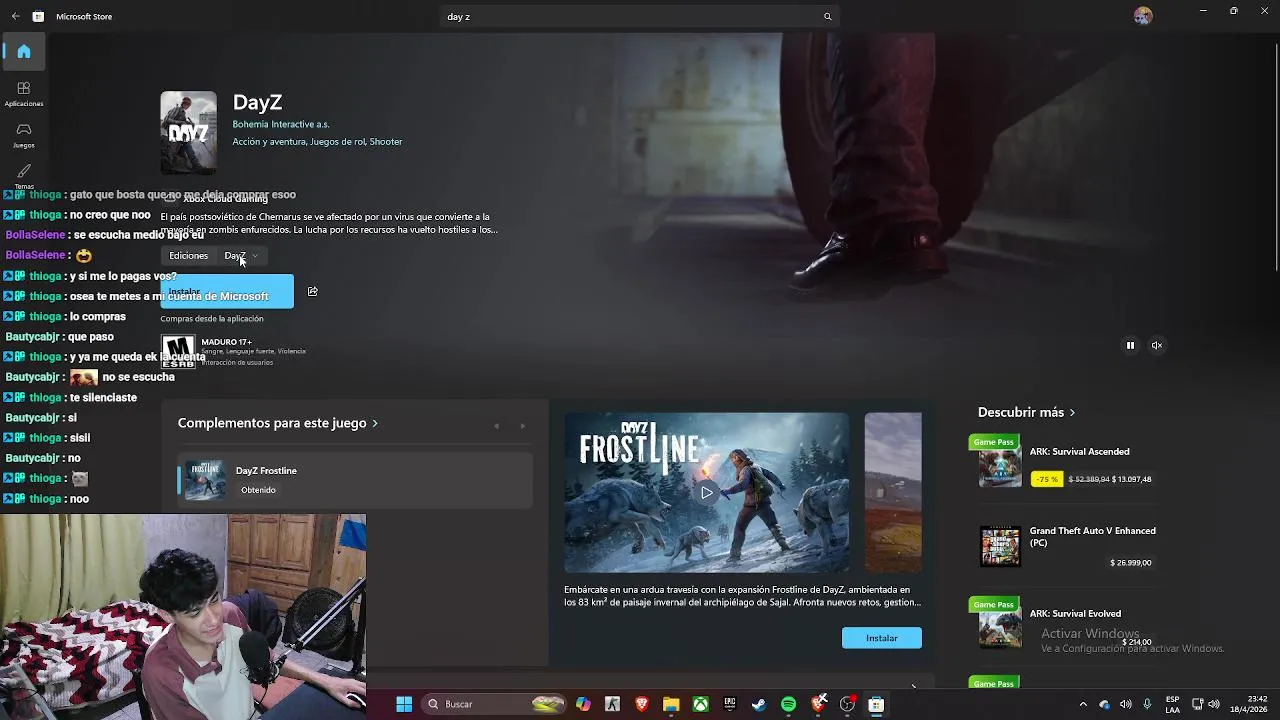The height and width of the screenshot is (720, 1280).
Task: Show hidden system tray icons
Action: coord(1083,704)
